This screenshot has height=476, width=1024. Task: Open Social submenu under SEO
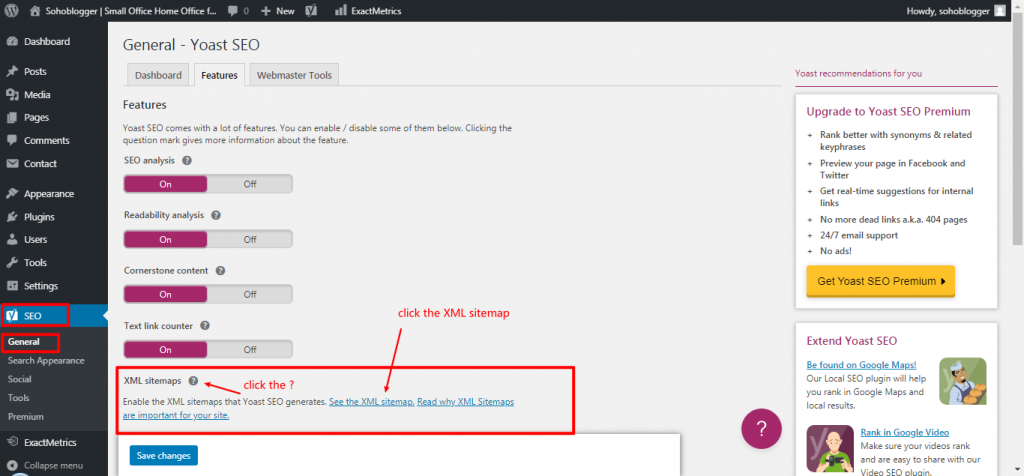(20, 379)
